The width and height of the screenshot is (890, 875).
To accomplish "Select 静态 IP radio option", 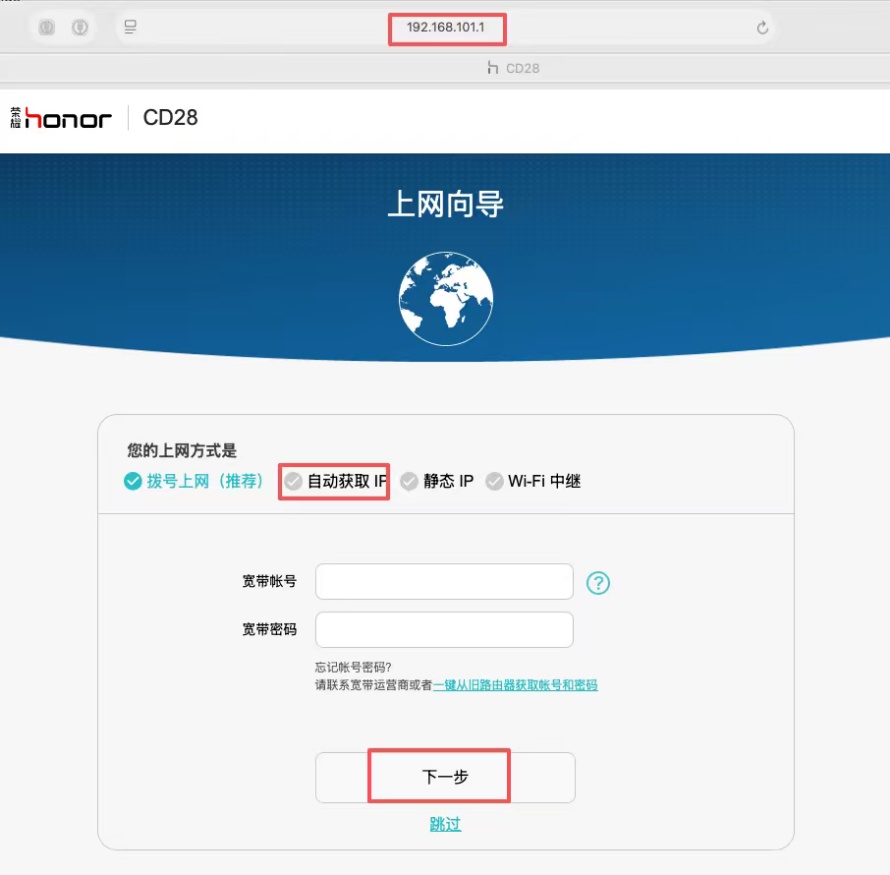I will [x=437, y=481].
